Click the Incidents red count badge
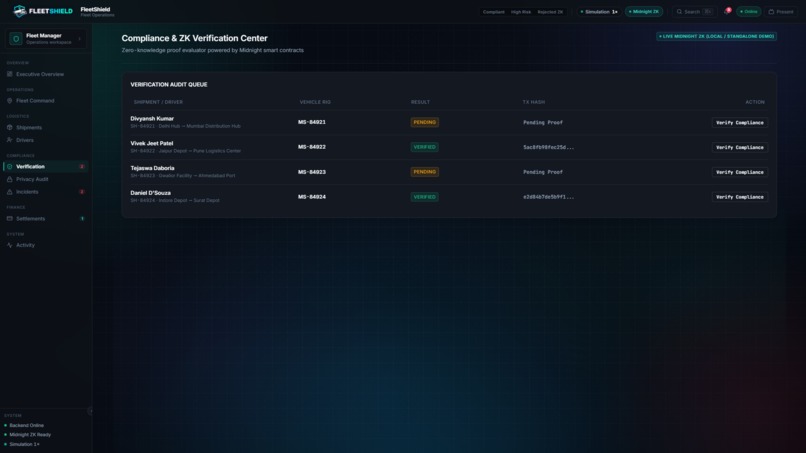806x453 pixels. pyautogui.click(x=82, y=192)
